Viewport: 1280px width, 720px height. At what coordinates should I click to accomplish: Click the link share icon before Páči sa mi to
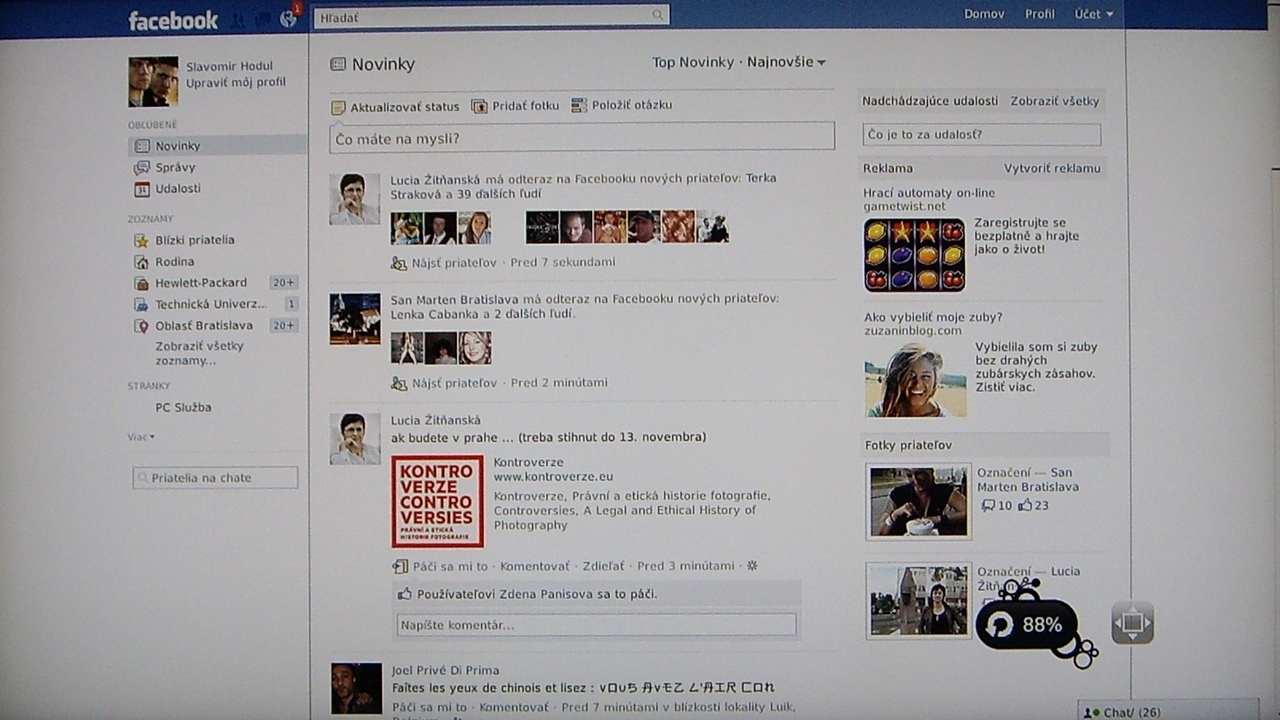coord(400,566)
